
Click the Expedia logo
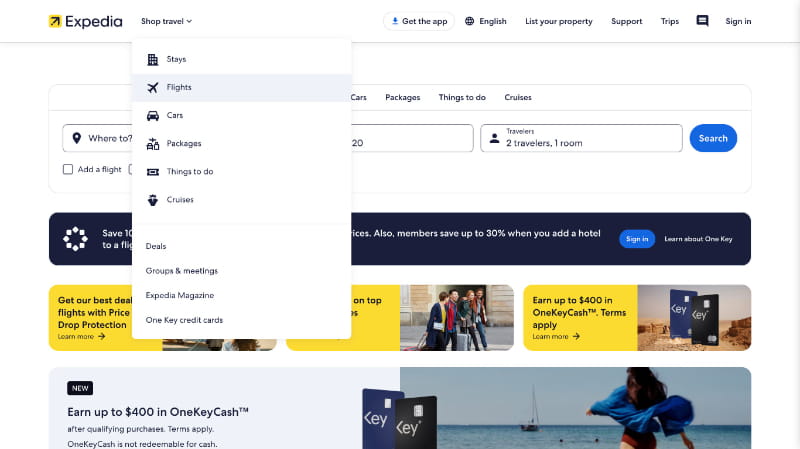[85, 21]
